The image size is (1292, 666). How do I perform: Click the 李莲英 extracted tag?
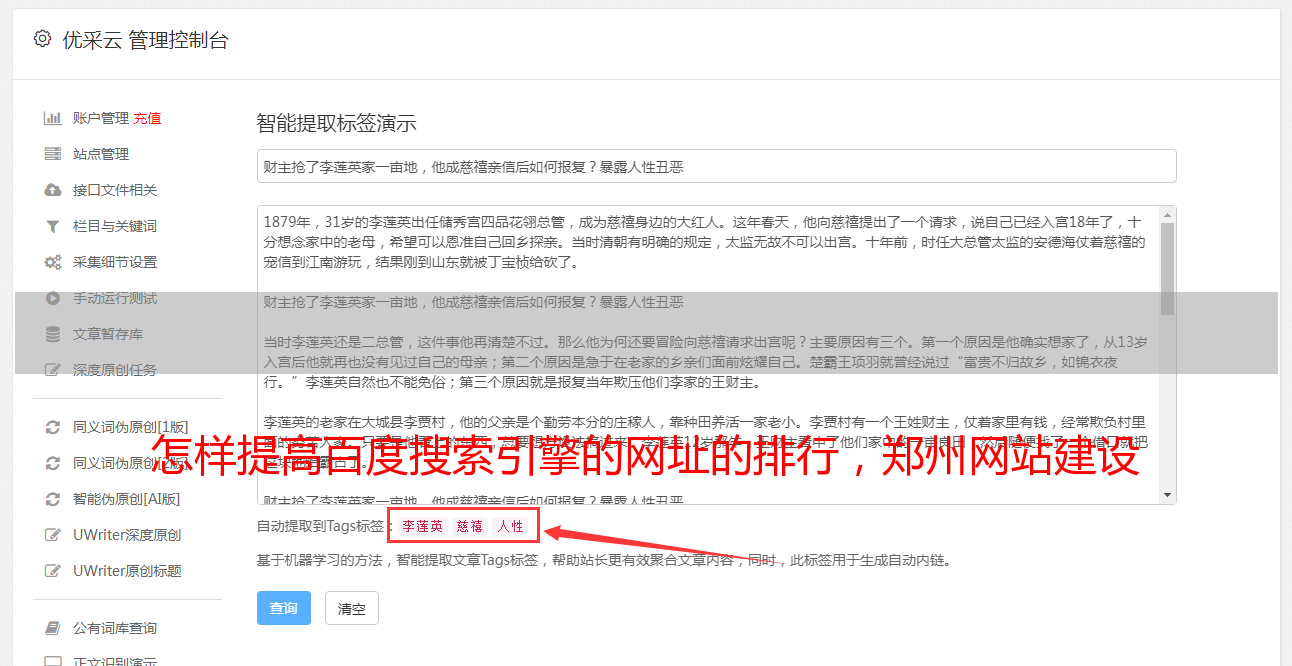click(422, 526)
